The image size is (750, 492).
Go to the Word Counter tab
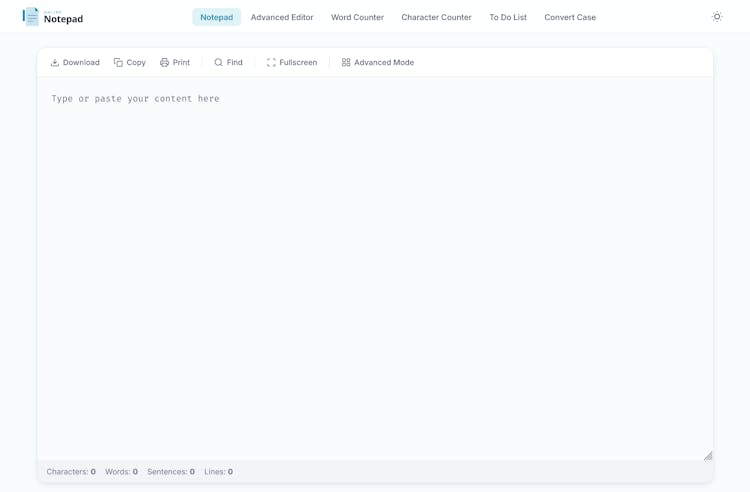(357, 17)
